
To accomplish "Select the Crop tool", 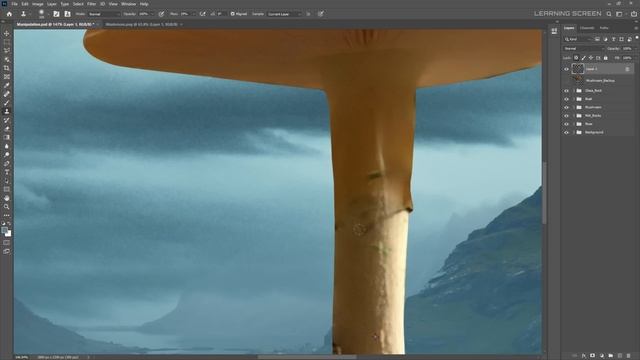I will coord(7,68).
